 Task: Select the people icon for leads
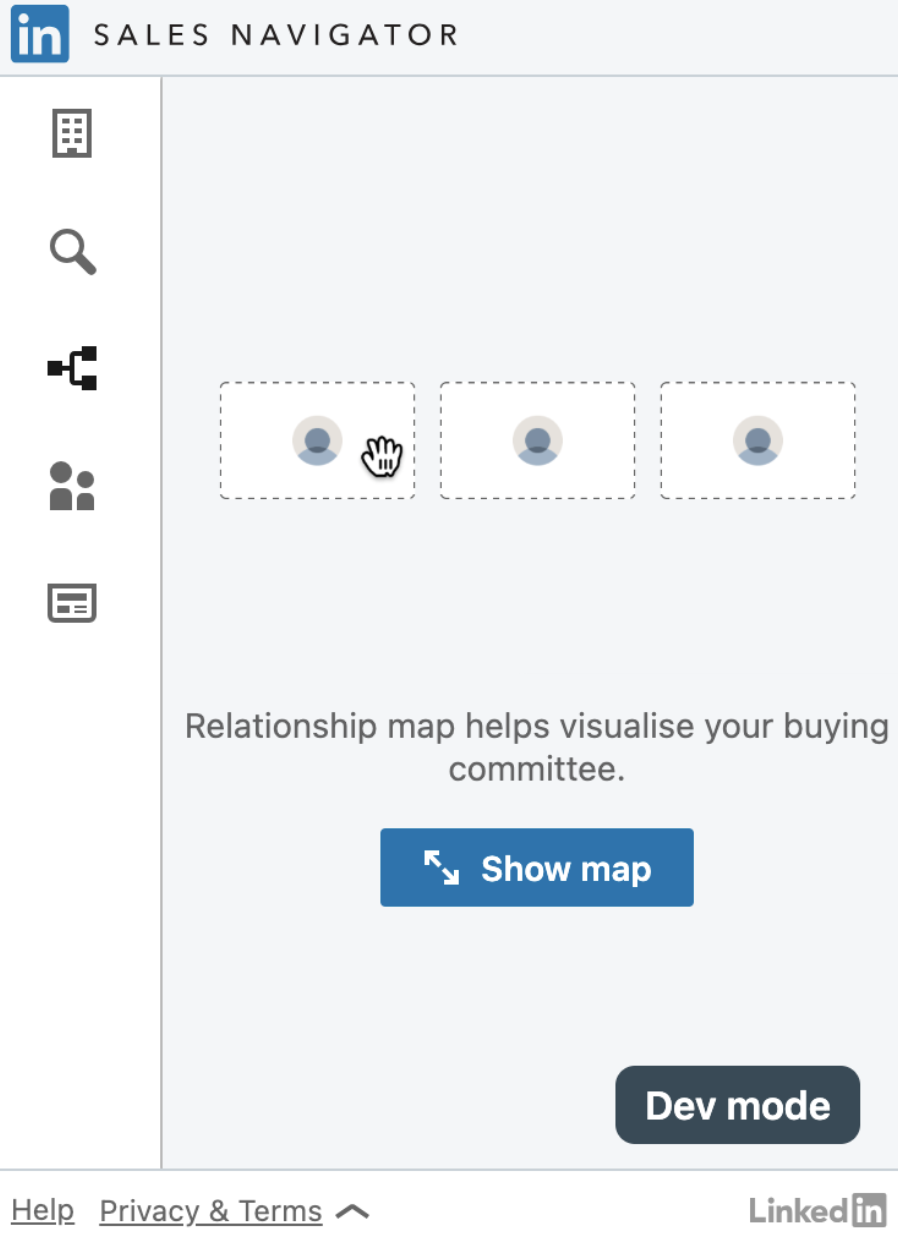pos(71,486)
